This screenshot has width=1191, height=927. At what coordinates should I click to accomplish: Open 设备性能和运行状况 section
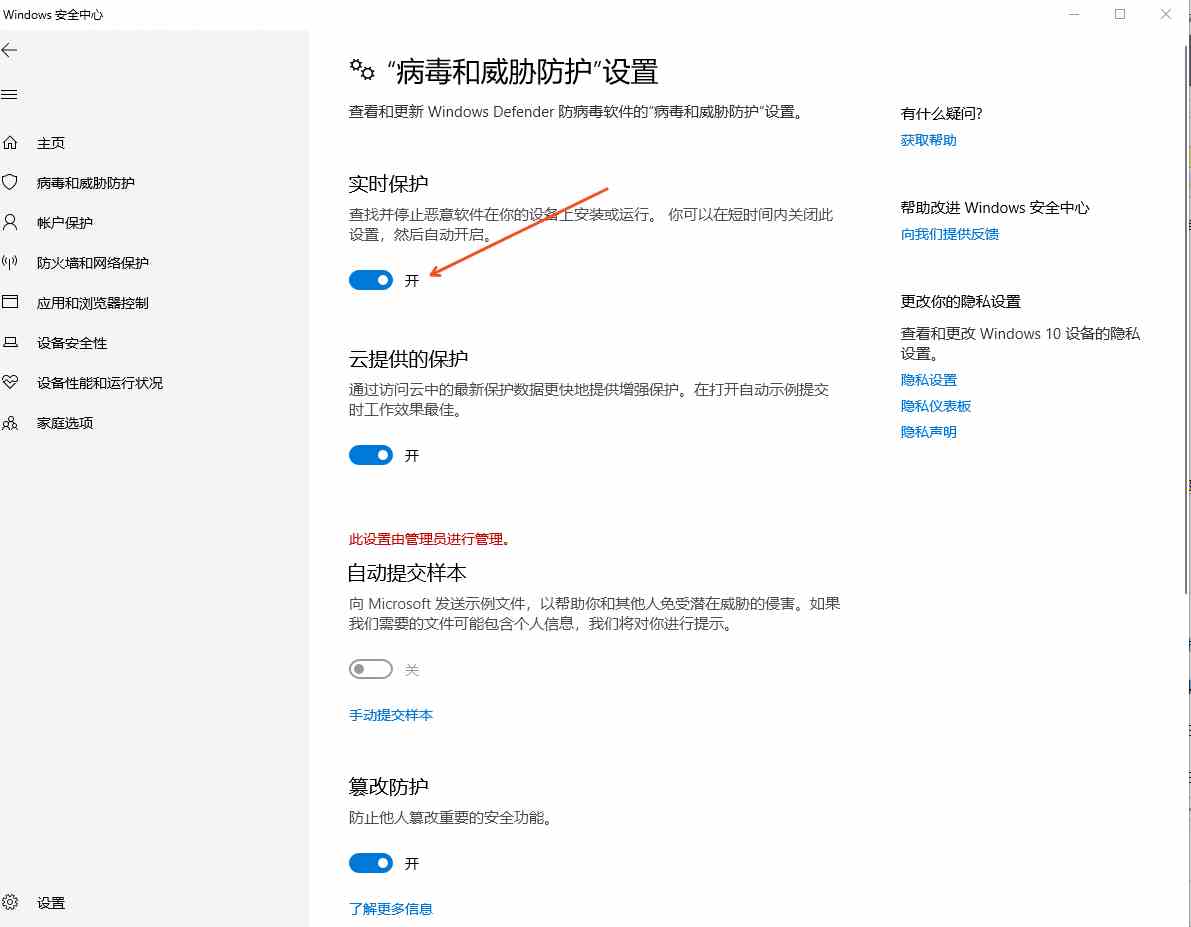(100, 383)
